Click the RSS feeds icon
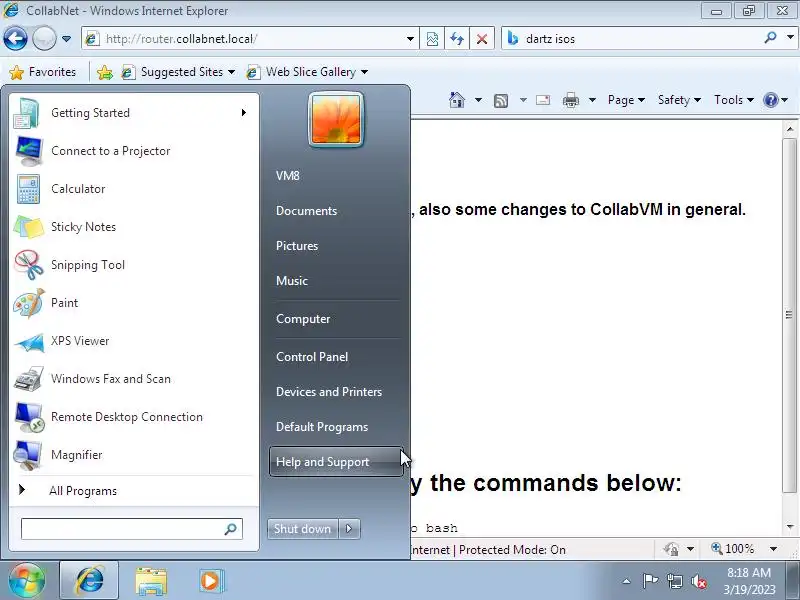Viewport: 800px width, 600px height. pos(501,101)
